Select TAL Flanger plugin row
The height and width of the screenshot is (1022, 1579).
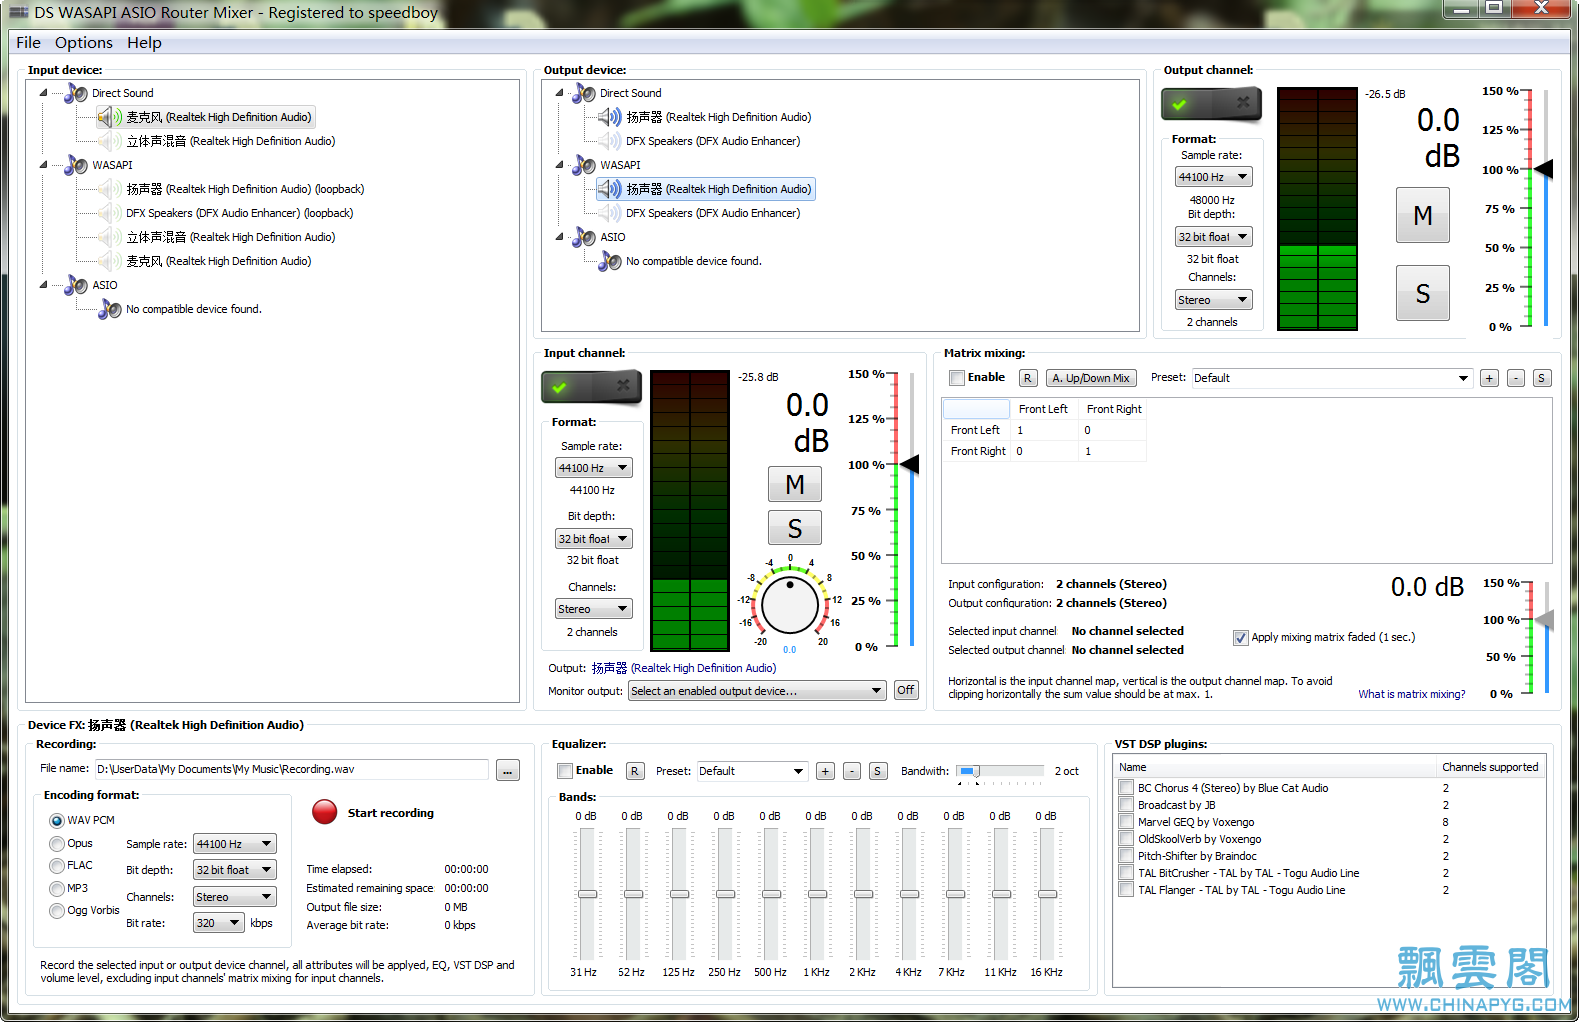coord(1241,890)
